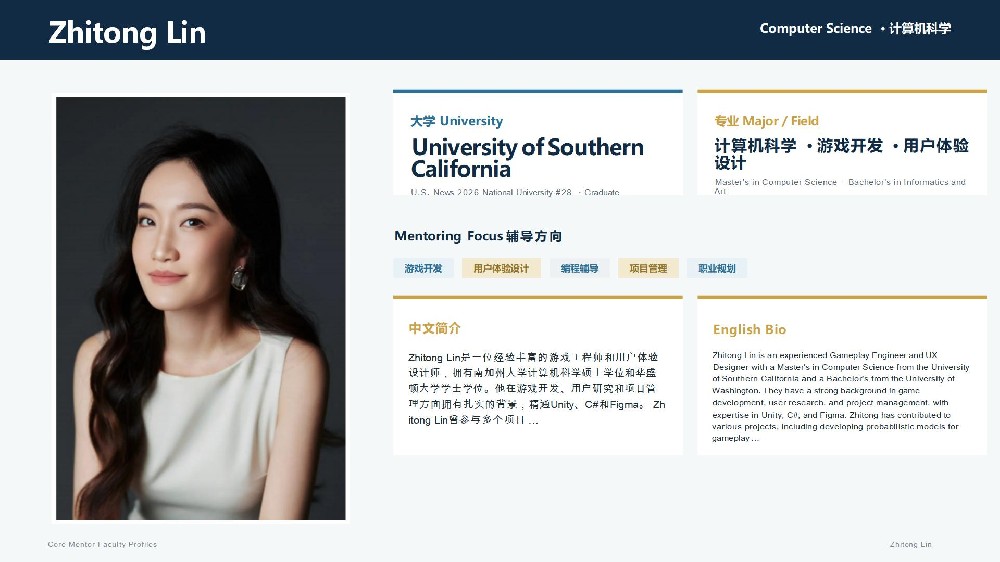Click the English Bio heading
Image resolution: width=1000 pixels, height=562 pixels.
point(749,329)
